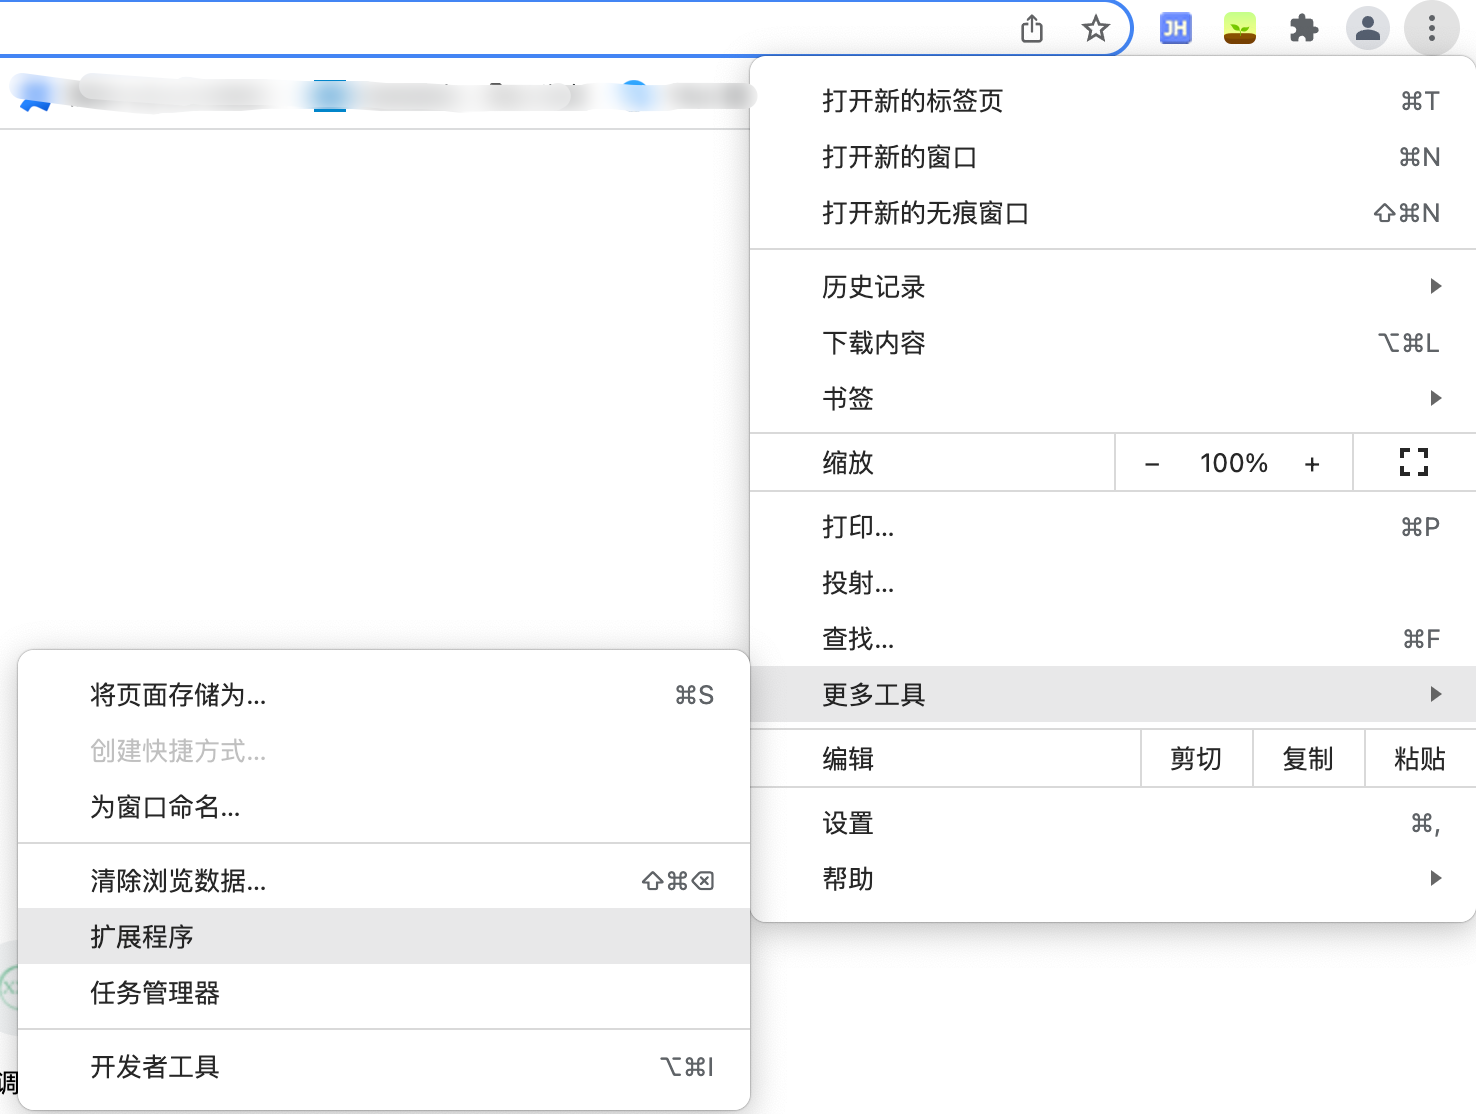Bookmark this page with the star icon

[x=1096, y=28]
